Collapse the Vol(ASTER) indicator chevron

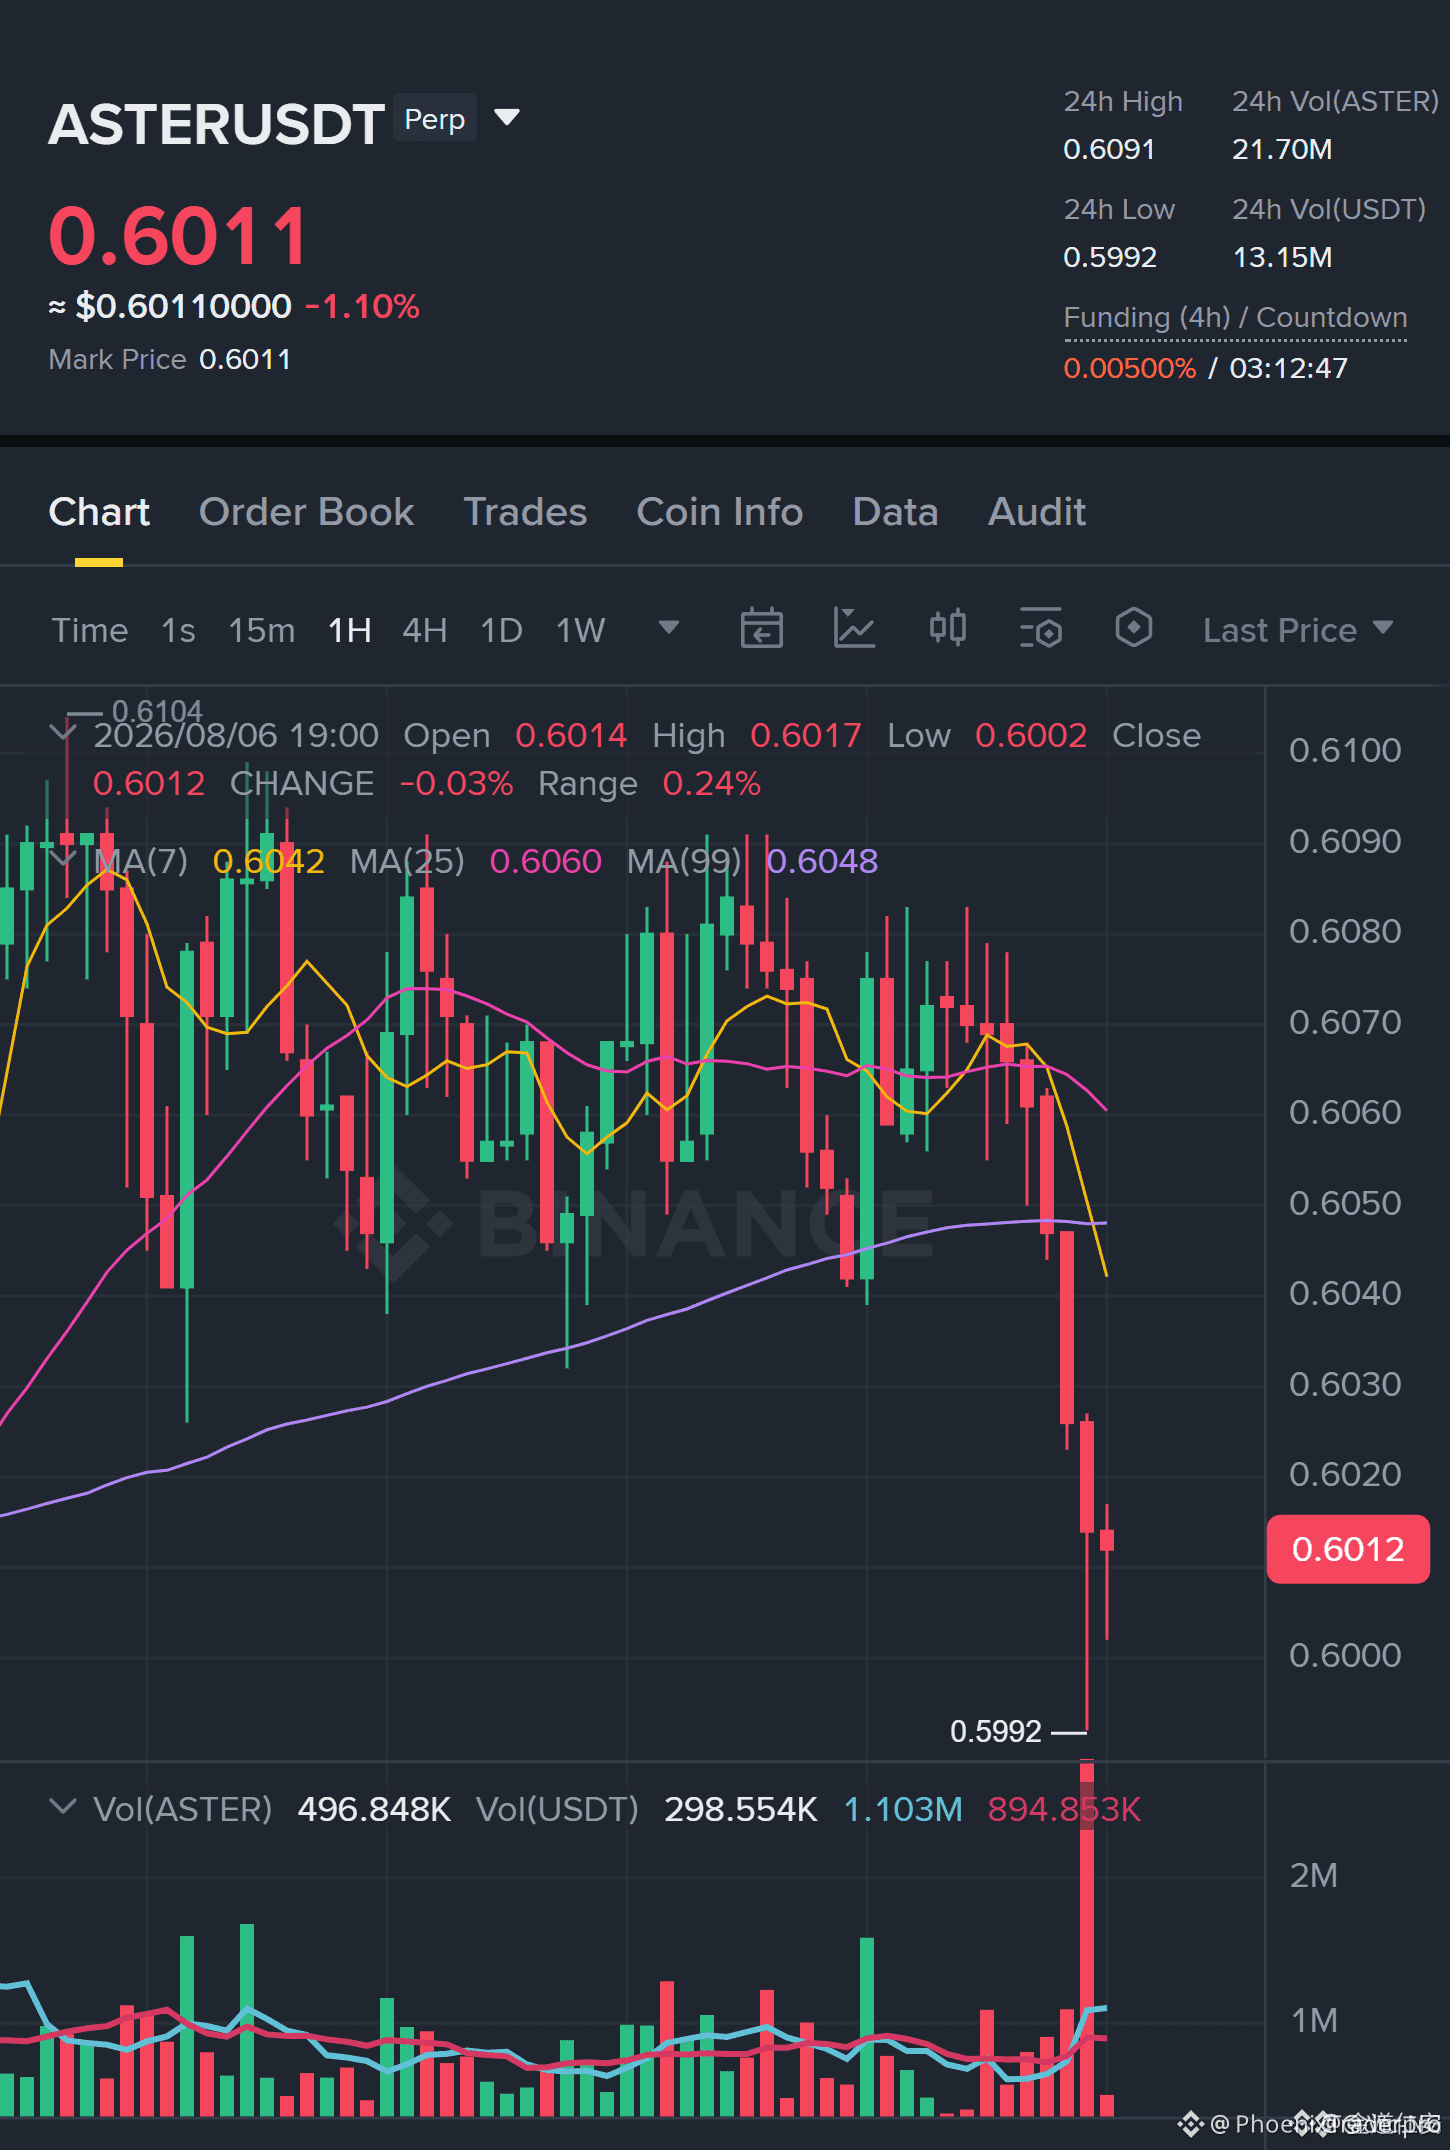tap(63, 1807)
